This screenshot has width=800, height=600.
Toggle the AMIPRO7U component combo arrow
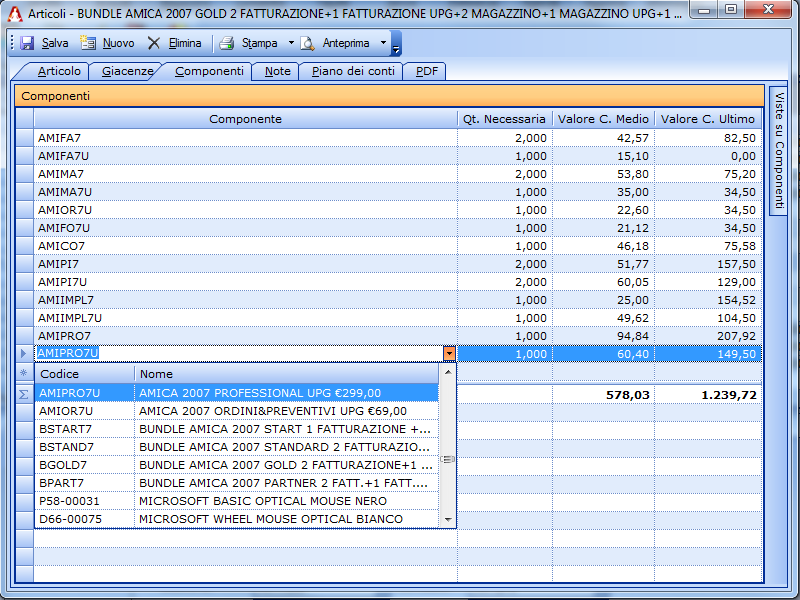[449, 353]
